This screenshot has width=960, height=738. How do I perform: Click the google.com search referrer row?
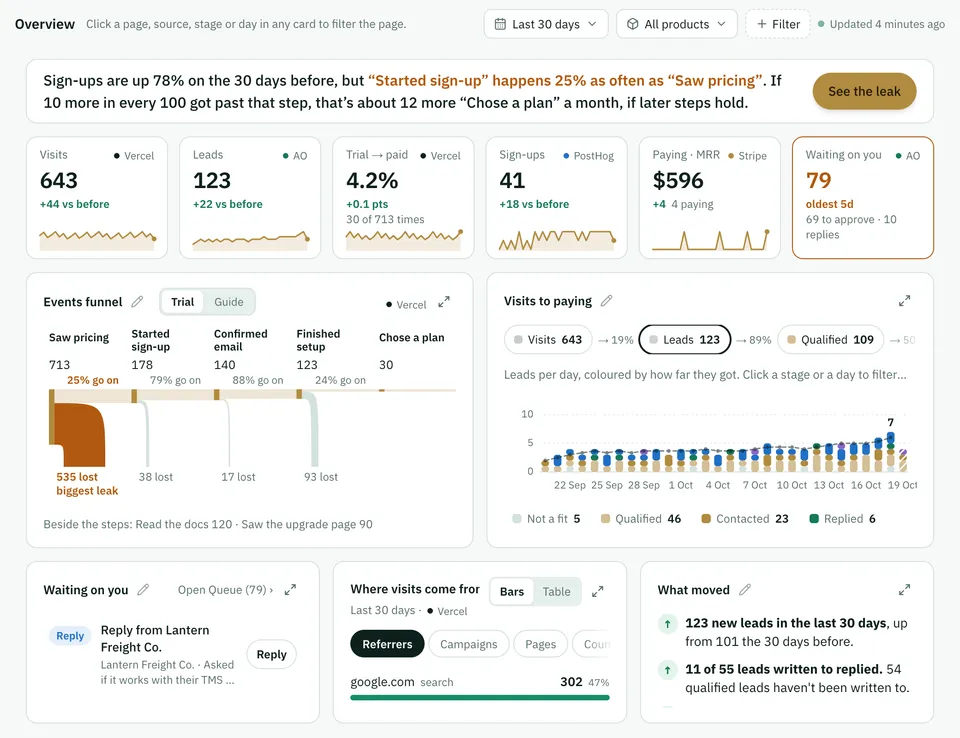[x=479, y=682]
